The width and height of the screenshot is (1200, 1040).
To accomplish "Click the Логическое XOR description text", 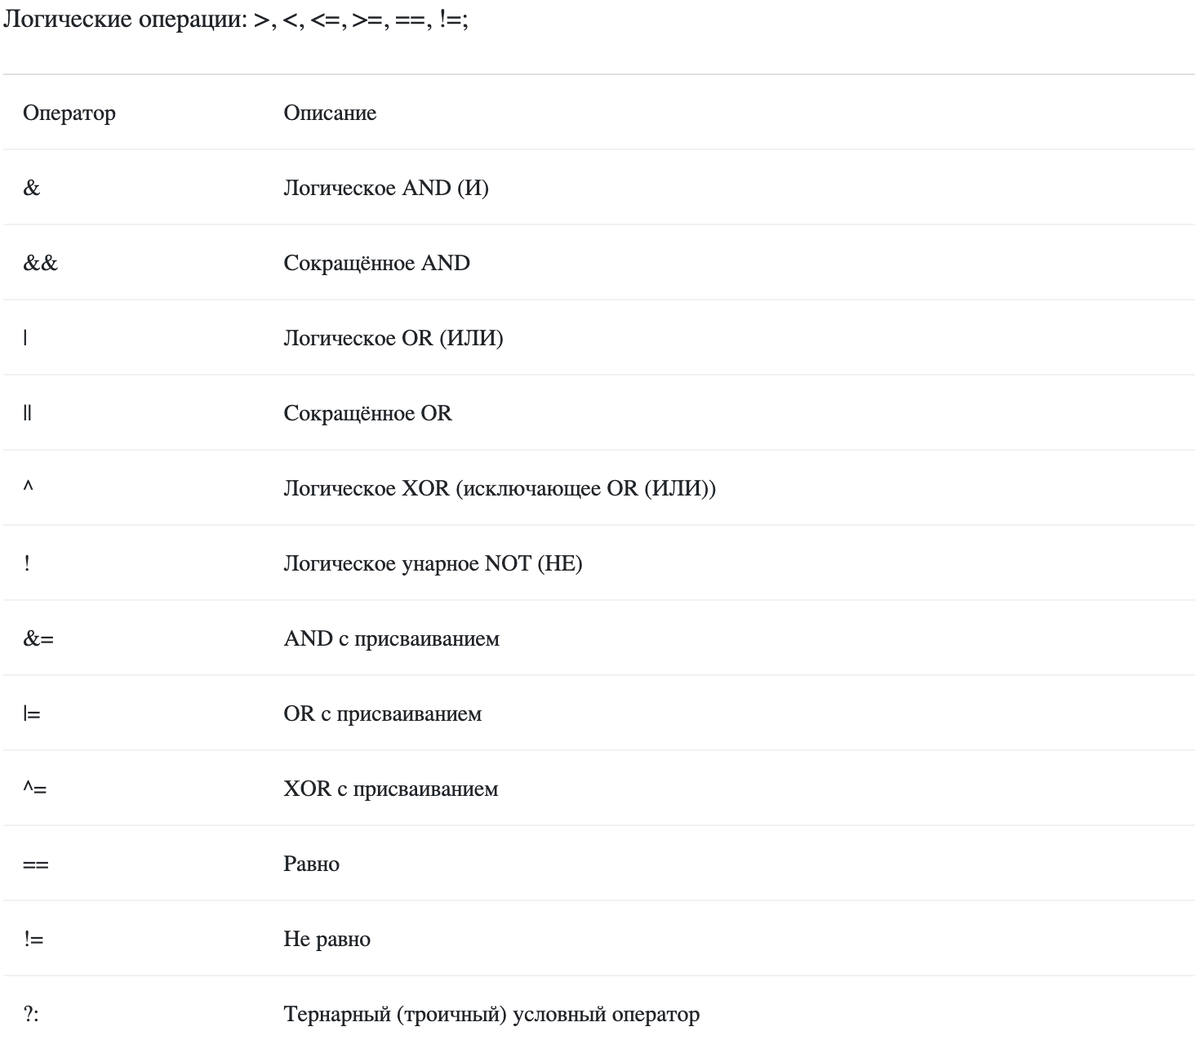I will [500, 488].
